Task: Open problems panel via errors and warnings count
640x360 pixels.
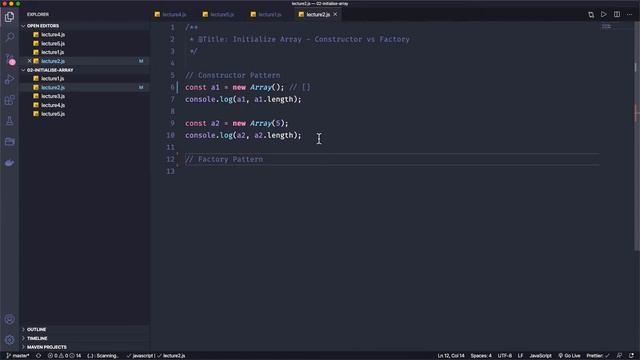Action: click(x=64, y=356)
